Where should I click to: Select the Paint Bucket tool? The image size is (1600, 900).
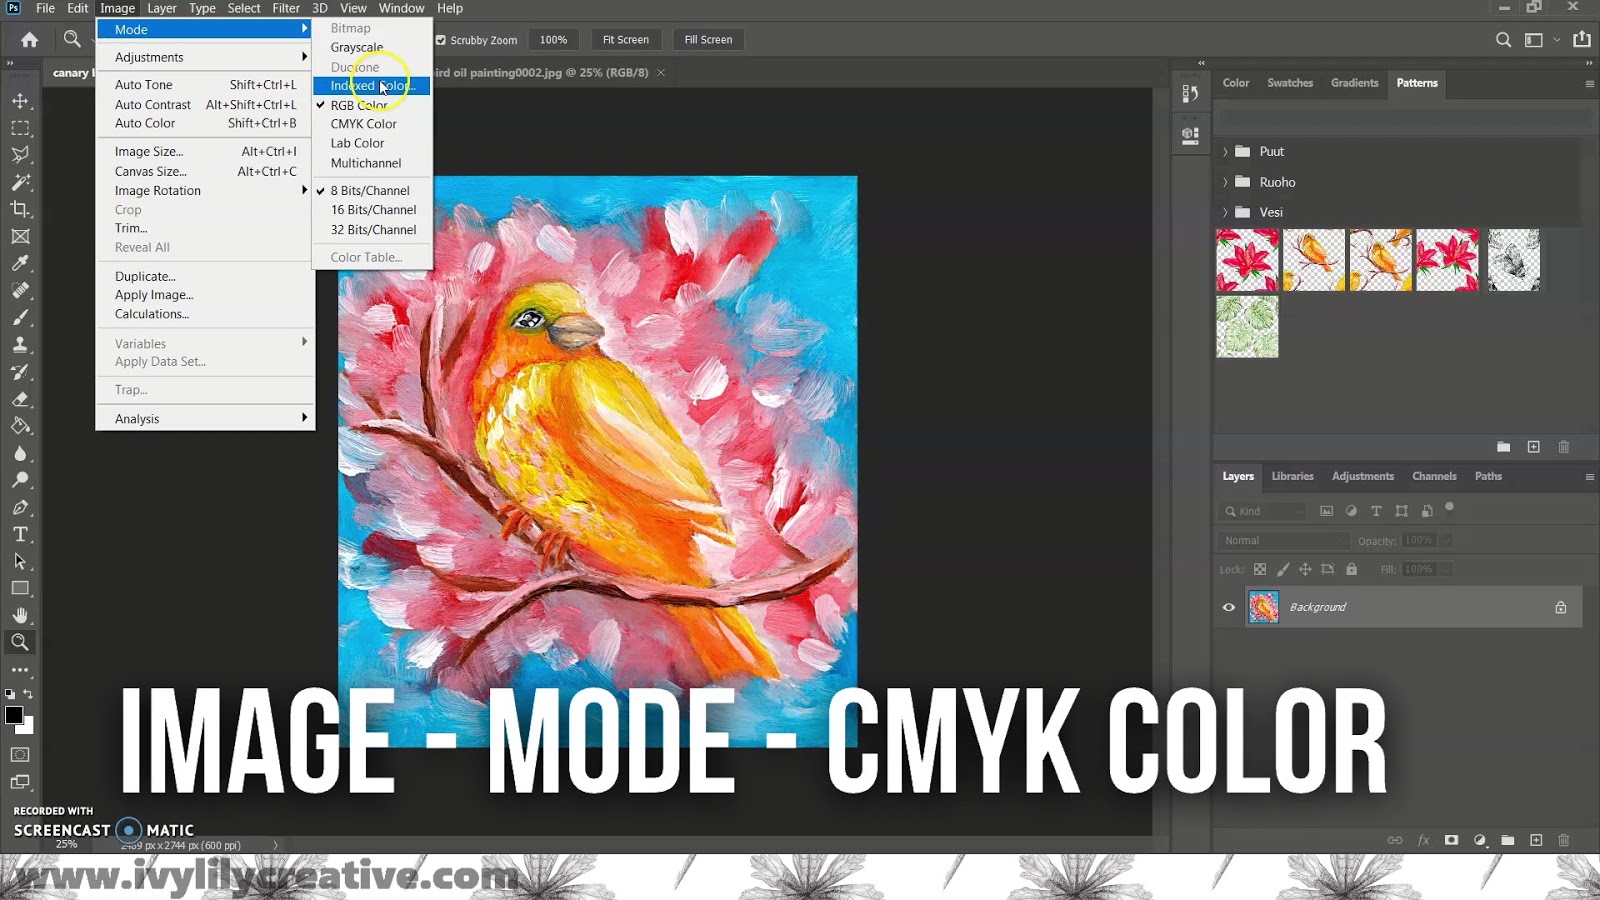coord(20,425)
